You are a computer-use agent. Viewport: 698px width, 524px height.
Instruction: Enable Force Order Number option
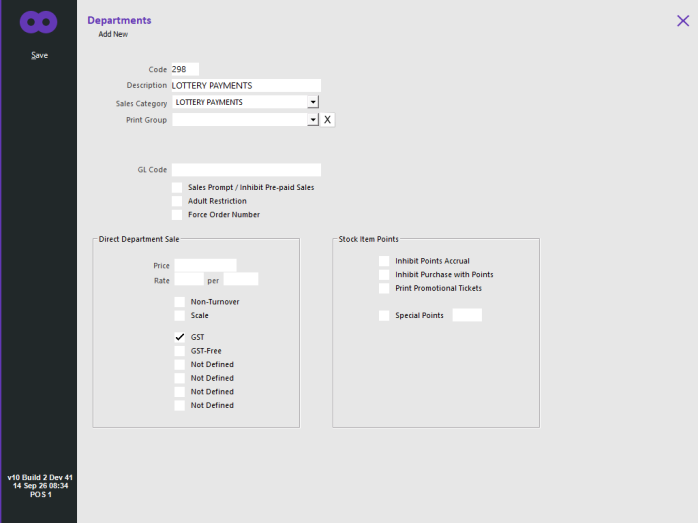tap(177, 215)
